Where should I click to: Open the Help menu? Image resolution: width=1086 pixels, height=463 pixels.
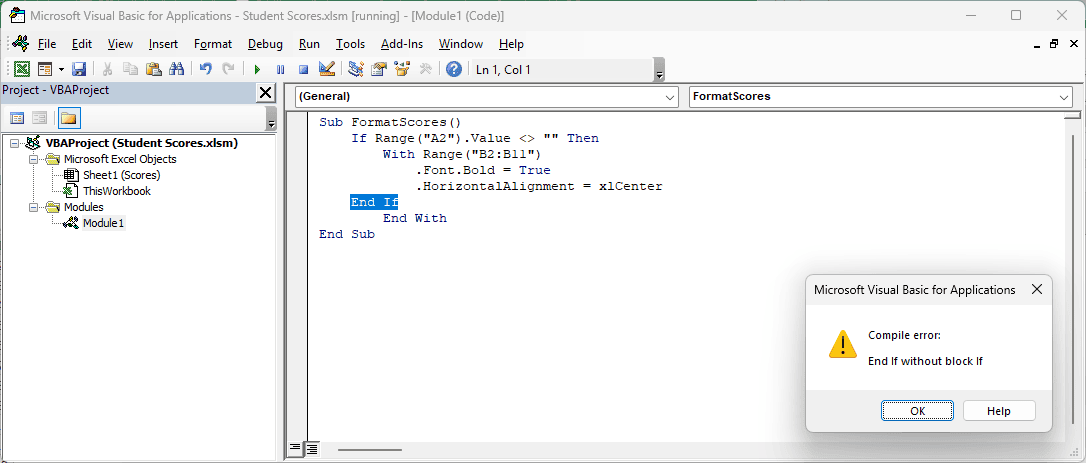click(x=511, y=44)
